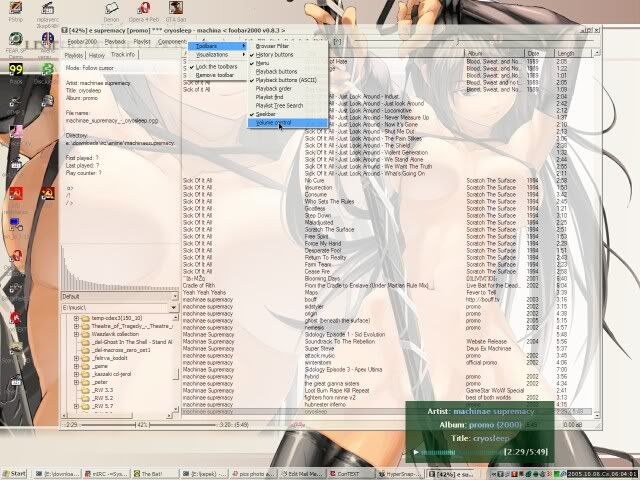
Task: Expand the _peter folder node
Action: pos(76,382)
